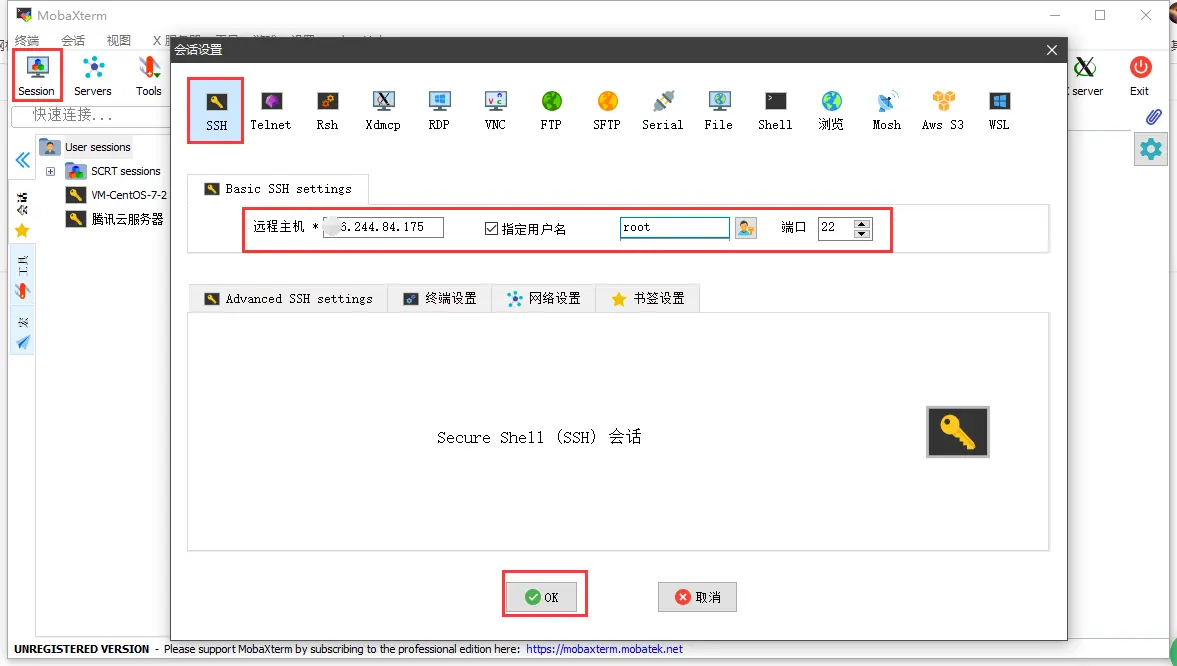Image resolution: width=1177 pixels, height=666 pixels.
Task: Expand the SCRT sessions tree node
Action: 50,171
